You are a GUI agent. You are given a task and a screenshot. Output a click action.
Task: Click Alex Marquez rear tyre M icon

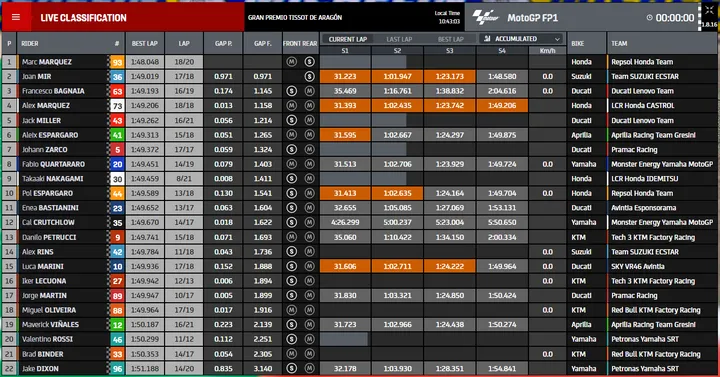coord(309,106)
